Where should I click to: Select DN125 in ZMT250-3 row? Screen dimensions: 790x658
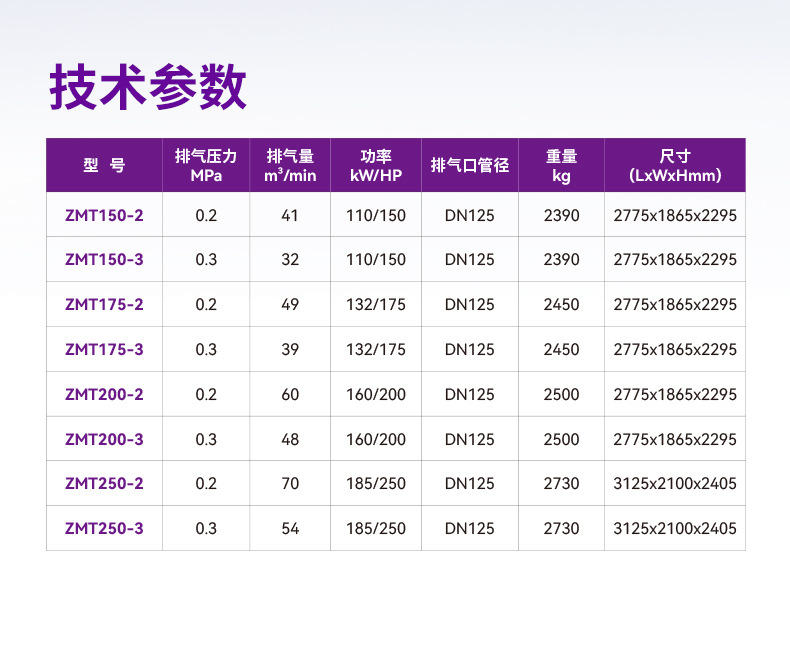[x=470, y=528]
